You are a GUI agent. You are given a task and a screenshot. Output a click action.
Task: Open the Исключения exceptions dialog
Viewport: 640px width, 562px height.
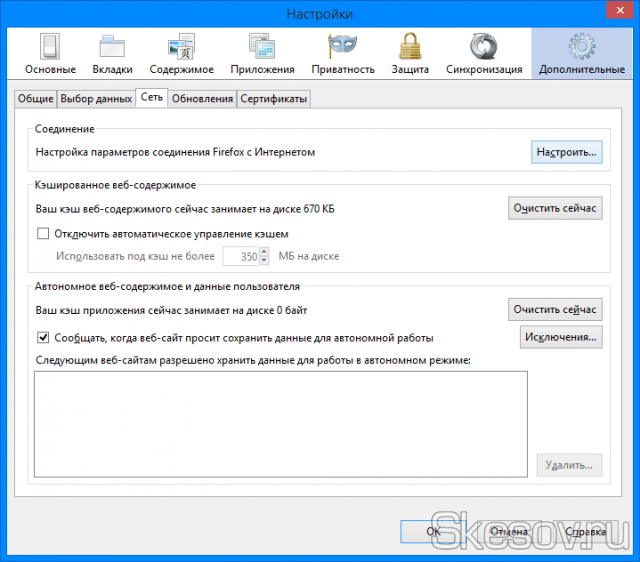point(560,337)
